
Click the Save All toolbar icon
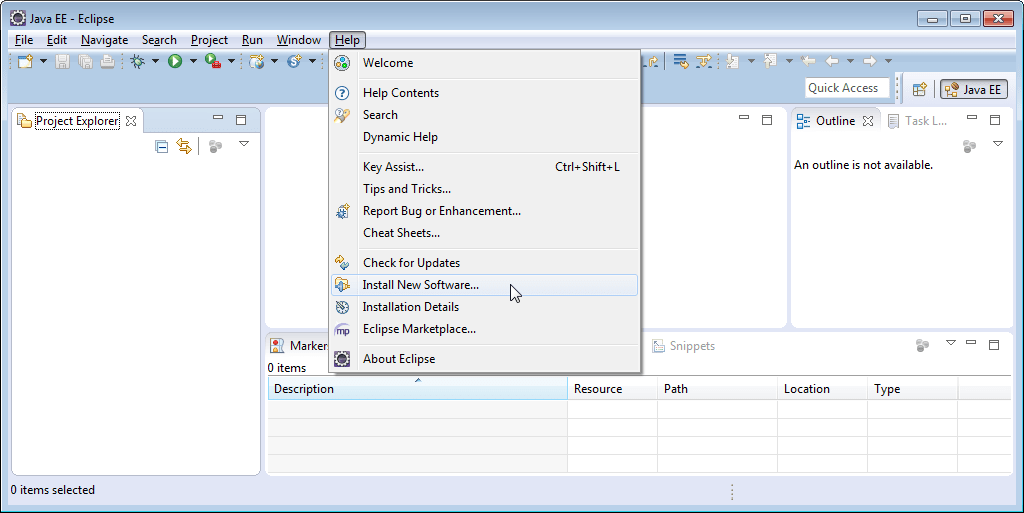(85, 61)
